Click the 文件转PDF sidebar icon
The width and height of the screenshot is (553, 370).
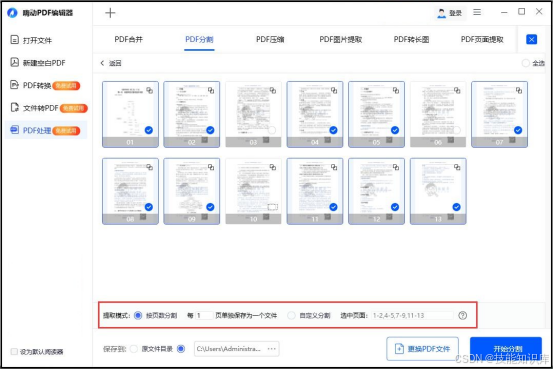14,107
